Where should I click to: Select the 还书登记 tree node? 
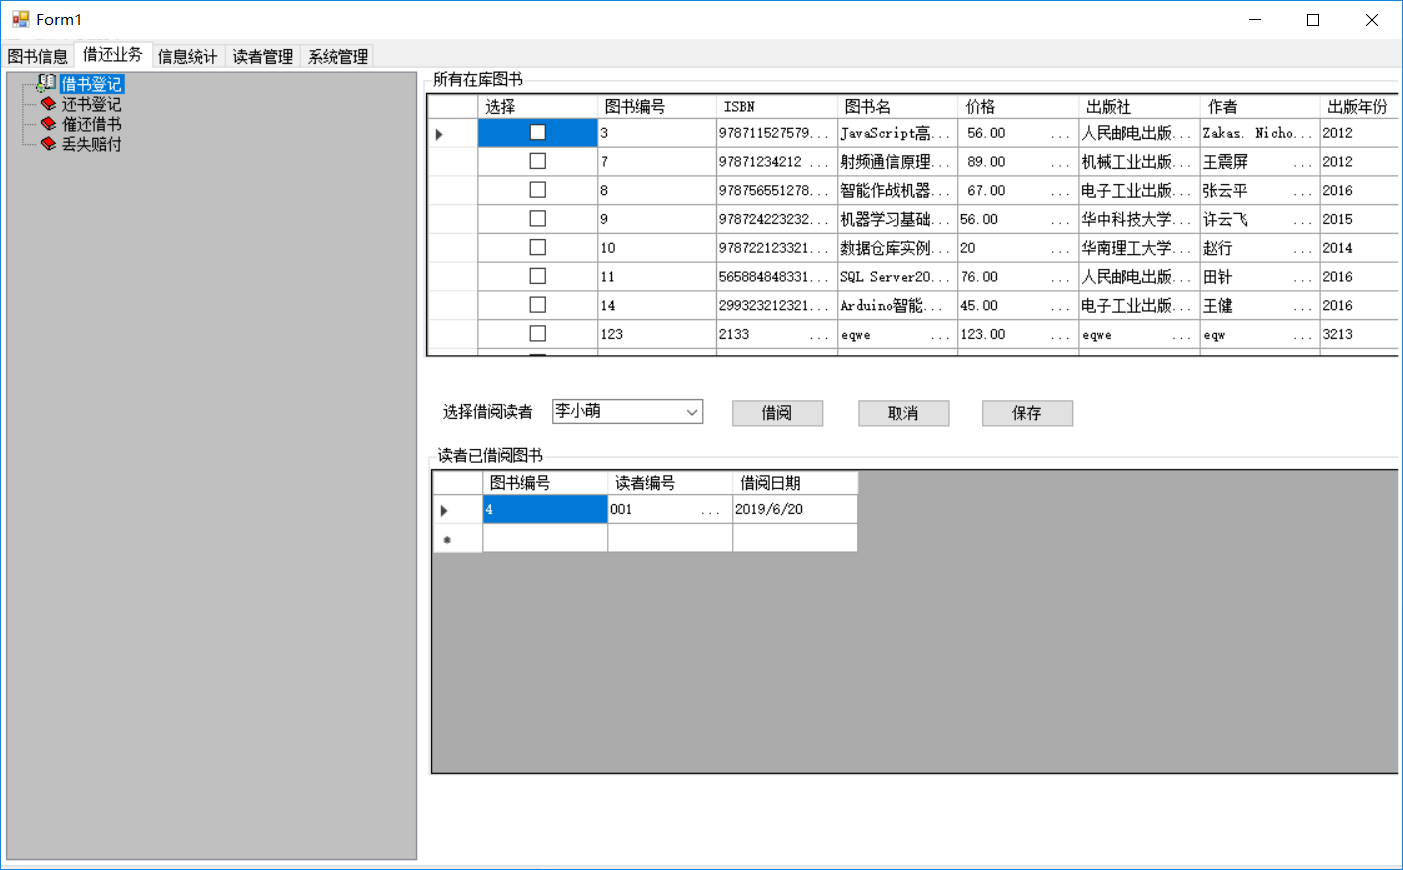tap(91, 104)
